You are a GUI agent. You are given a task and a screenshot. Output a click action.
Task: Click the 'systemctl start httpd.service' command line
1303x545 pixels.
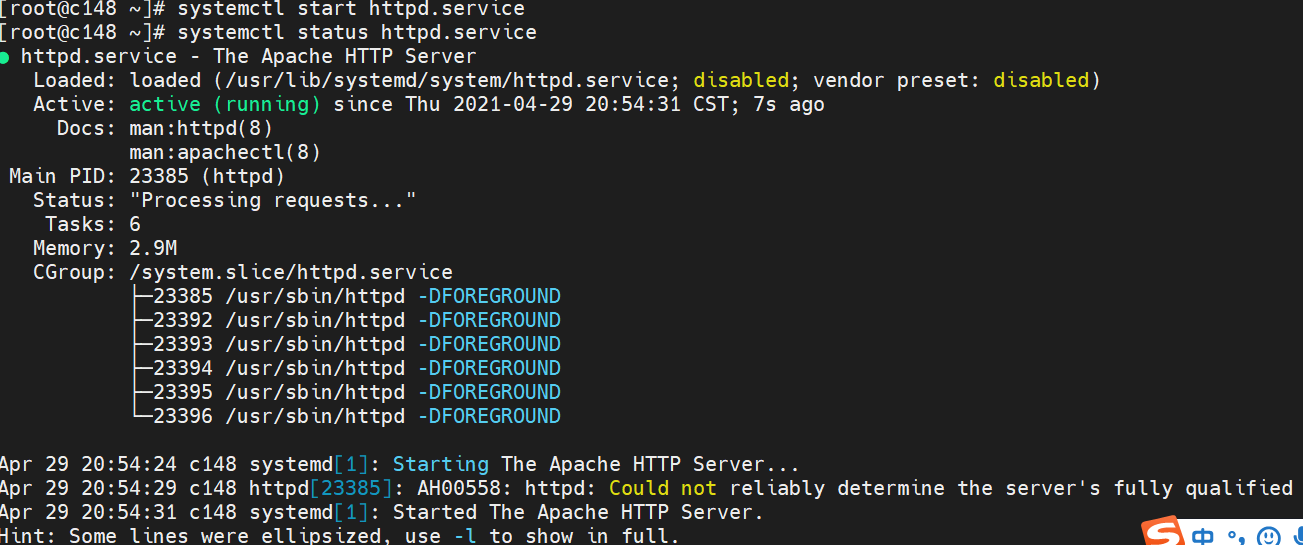coord(346,9)
